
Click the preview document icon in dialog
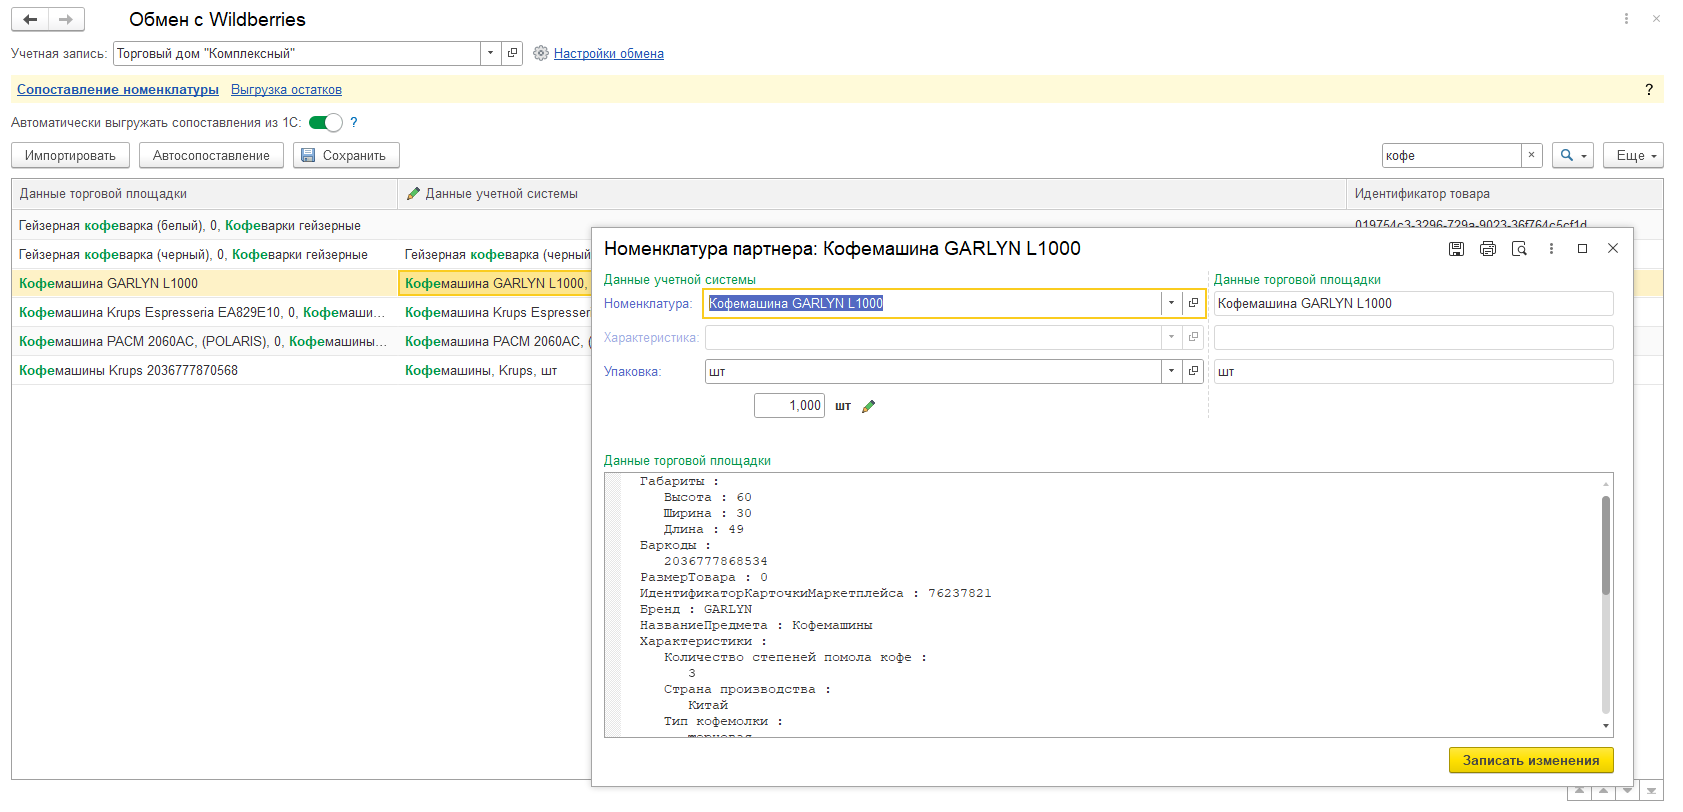point(1519,249)
